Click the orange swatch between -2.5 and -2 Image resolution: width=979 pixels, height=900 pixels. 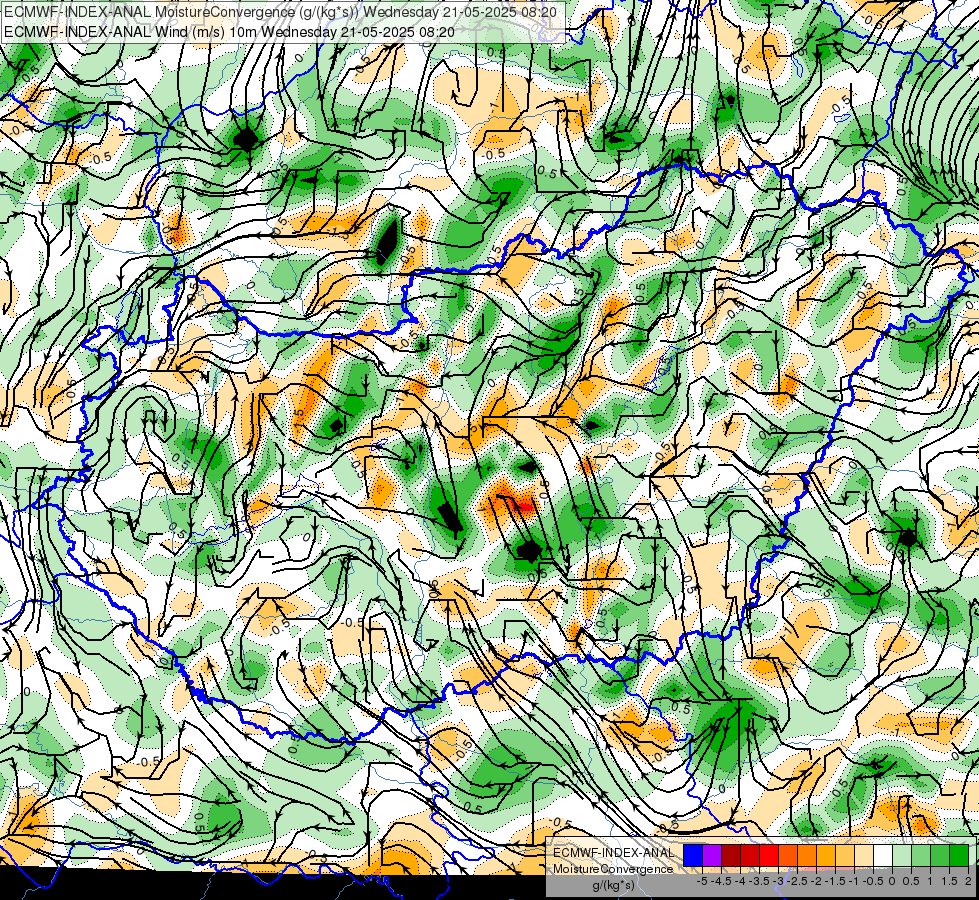point(807,855)
